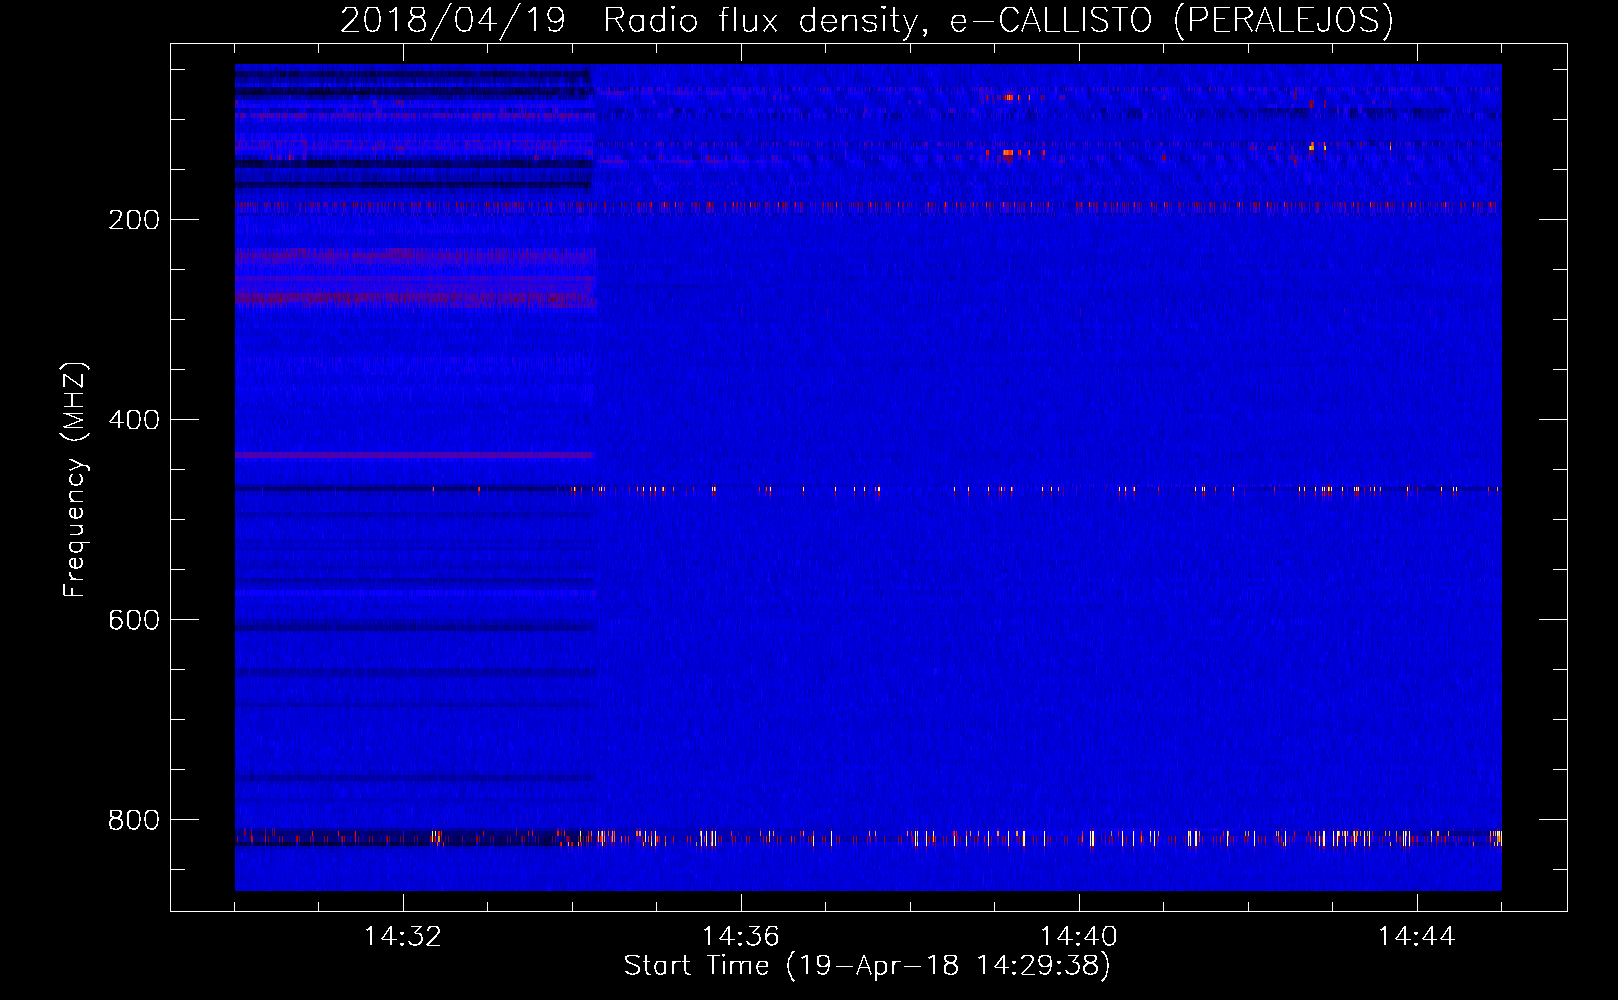
Task: Click the red dotted line near 200 MHz
Action: coord(868,206)
